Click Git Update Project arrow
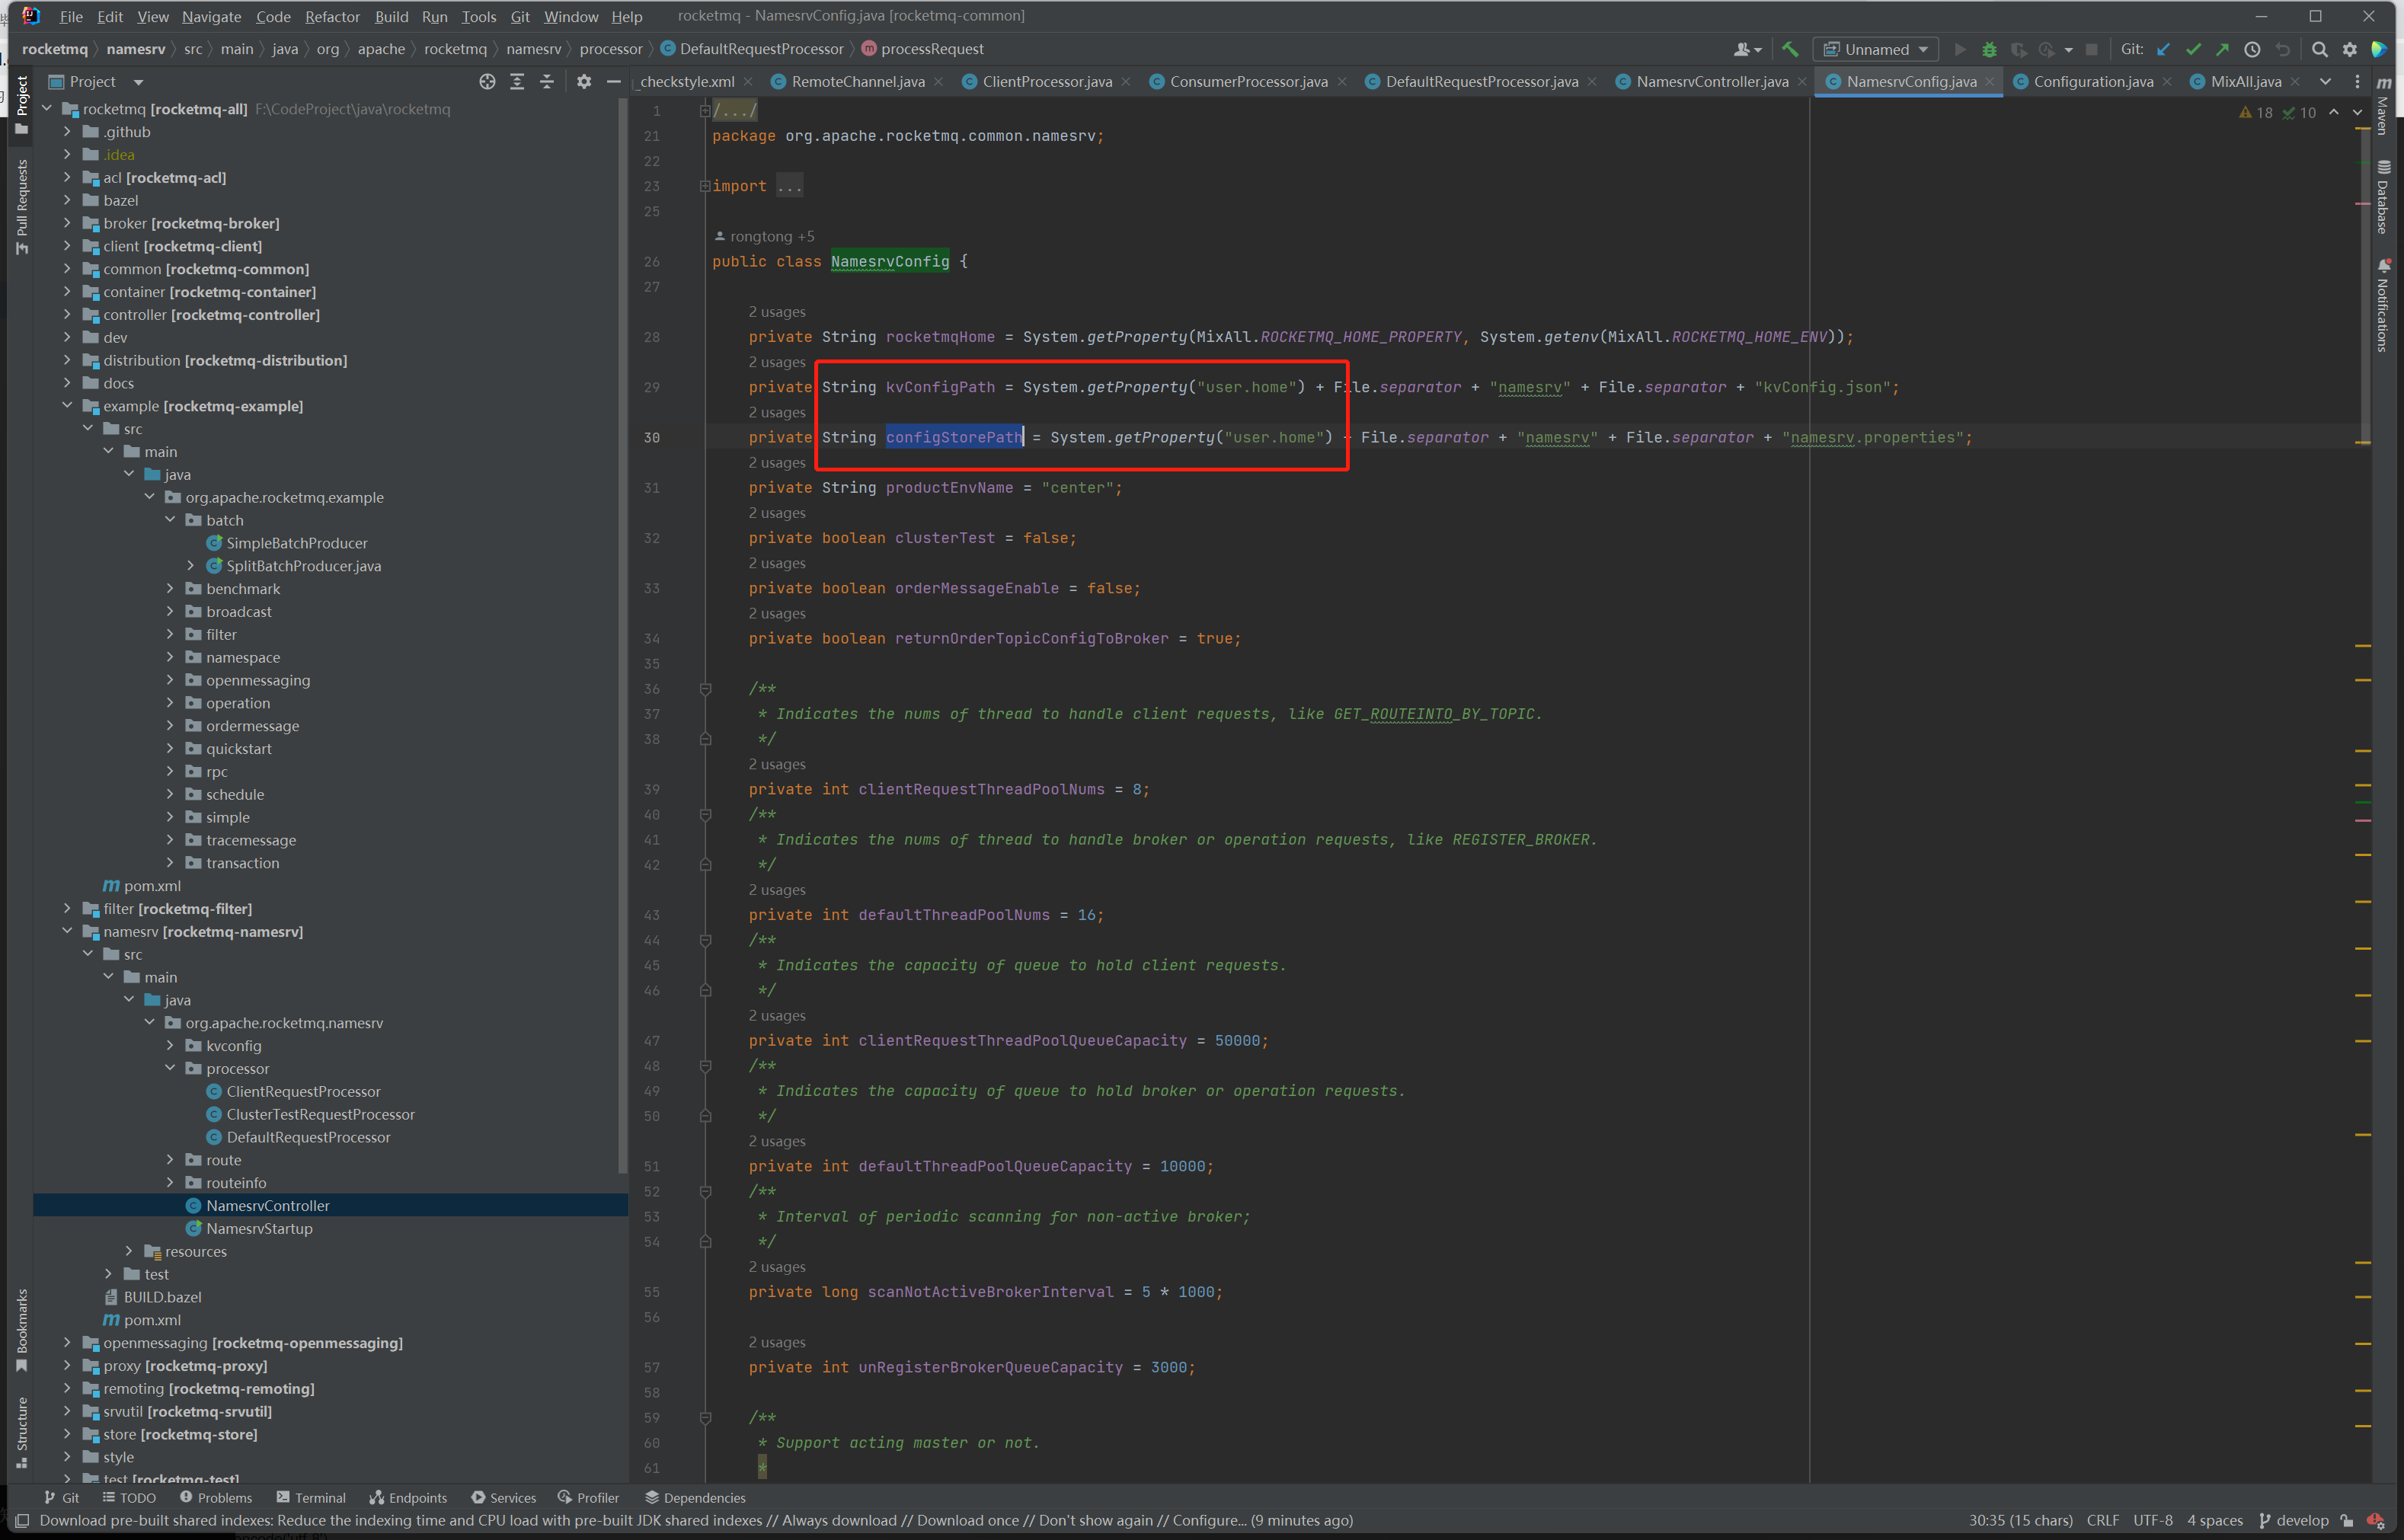 [x=2164, y=49]
